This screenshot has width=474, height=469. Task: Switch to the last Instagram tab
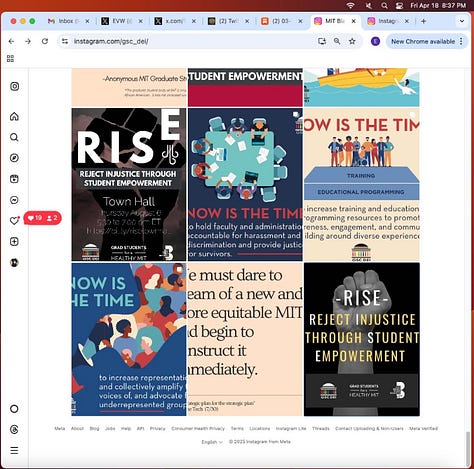(x=388, y=21)
